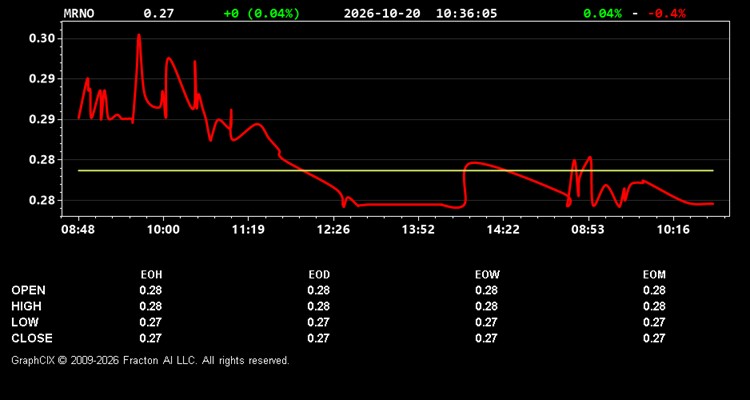Select the EOH column header

[x=151, y=275]
